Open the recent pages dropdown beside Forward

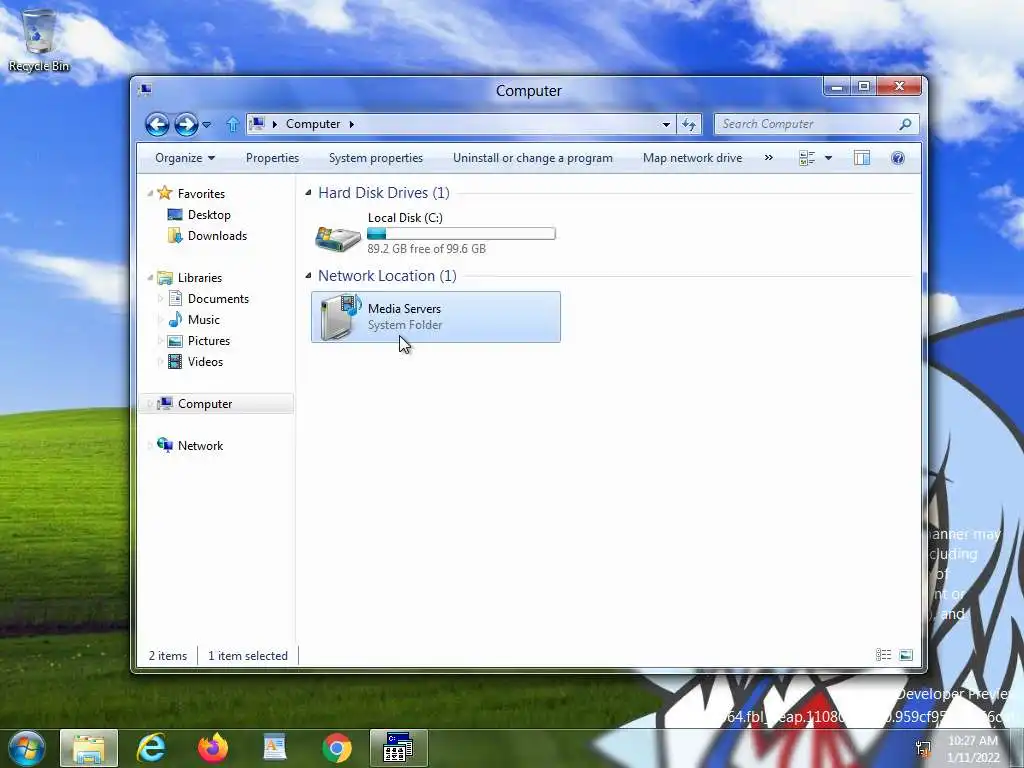pos(206,124)
